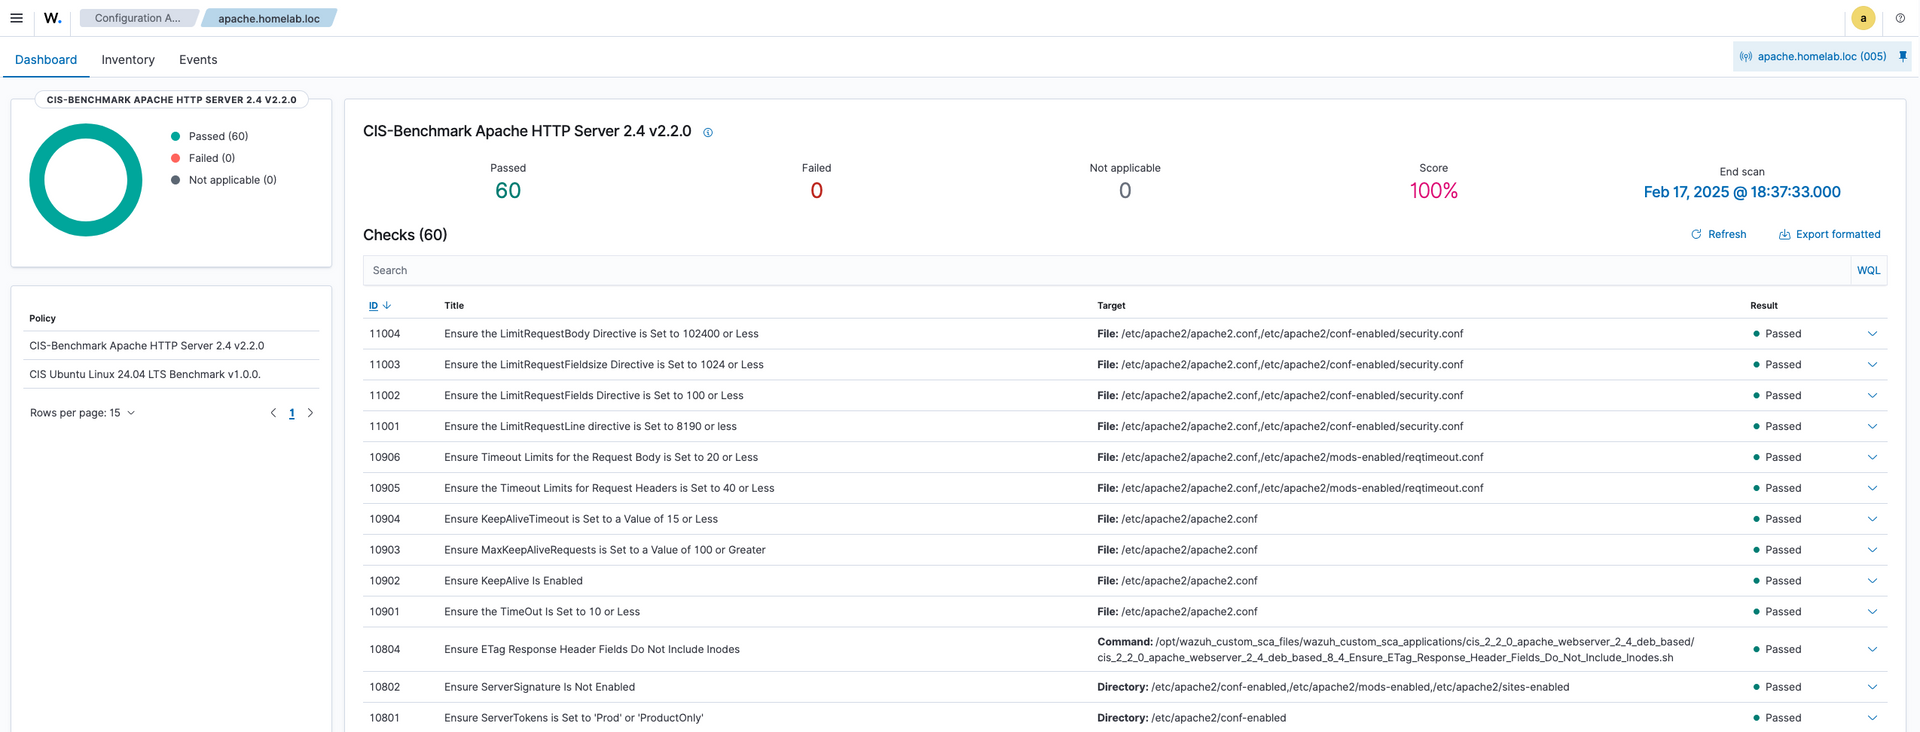
Task: Click the Wazuh W. logo
Action: tap(53, 18)
